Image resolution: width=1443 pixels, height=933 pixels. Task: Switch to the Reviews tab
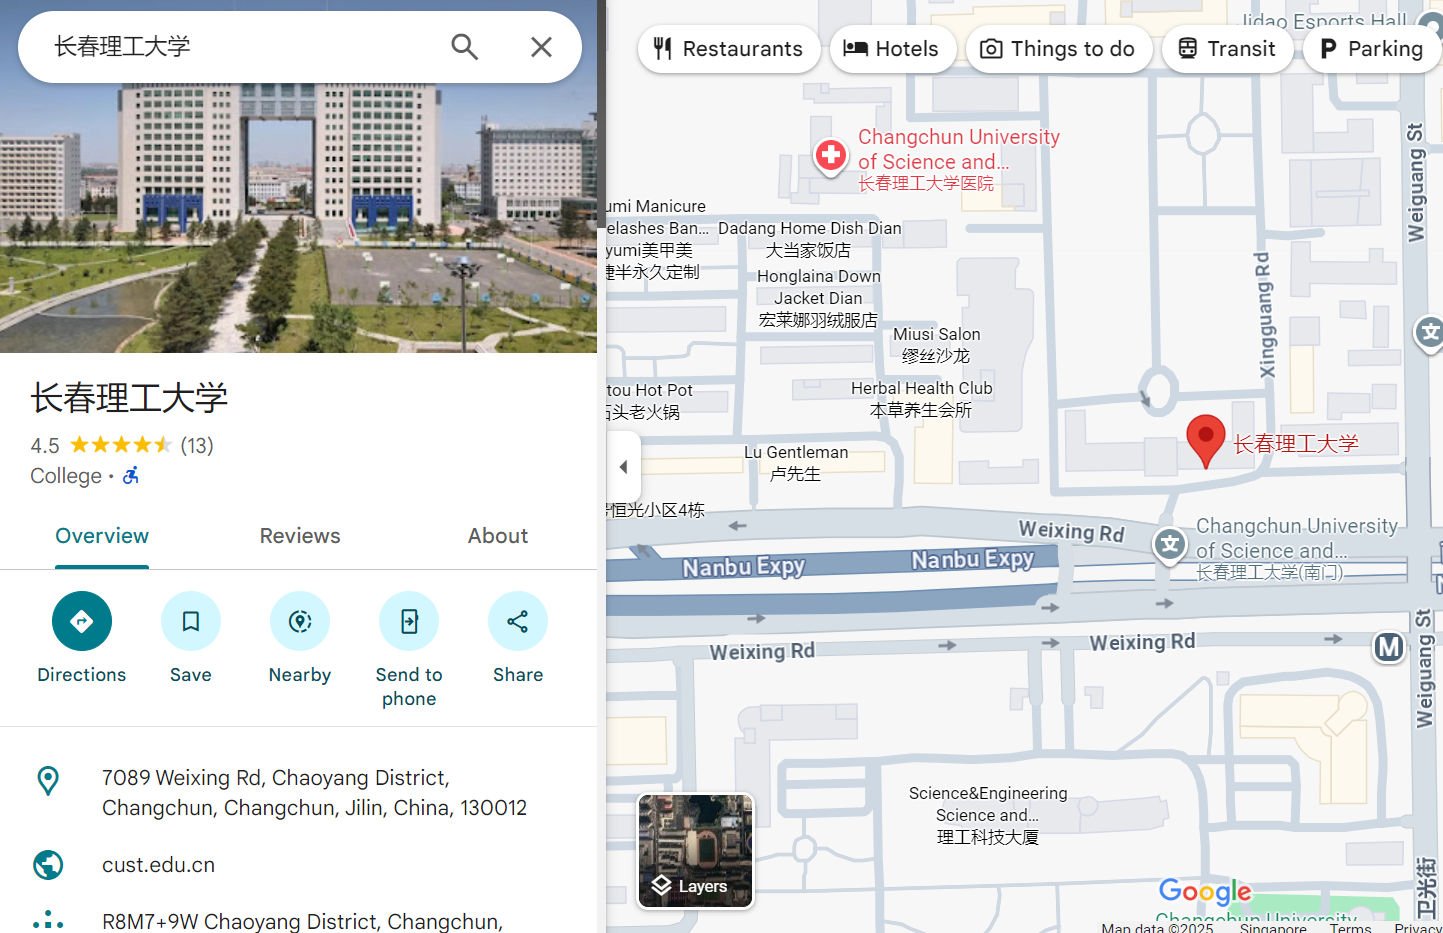(300, 536)
